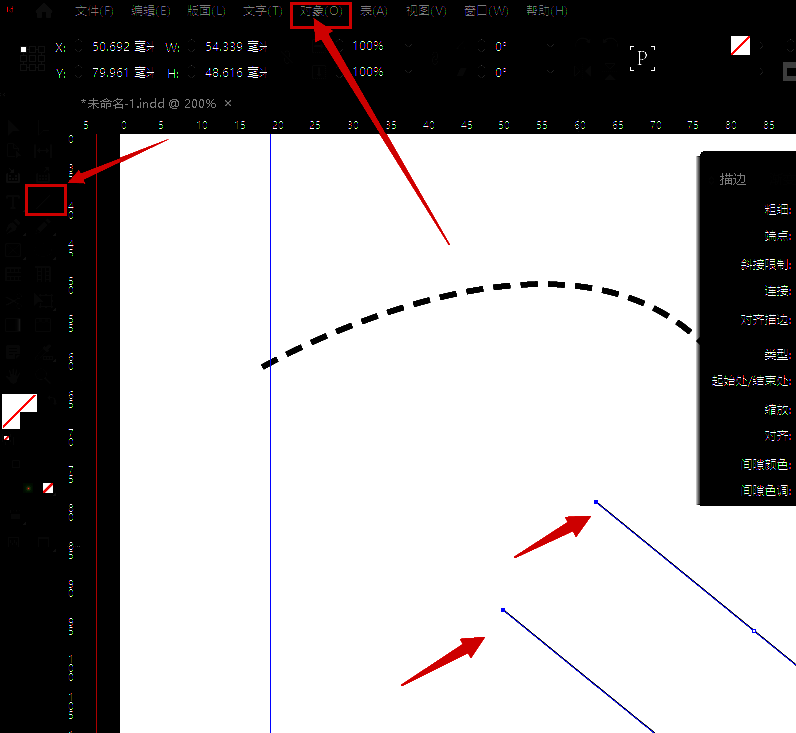Image resolution: width=796 pixels, height=733 pixels.
Task: Open the shear angle dropdown
Action: coord(551,72)
